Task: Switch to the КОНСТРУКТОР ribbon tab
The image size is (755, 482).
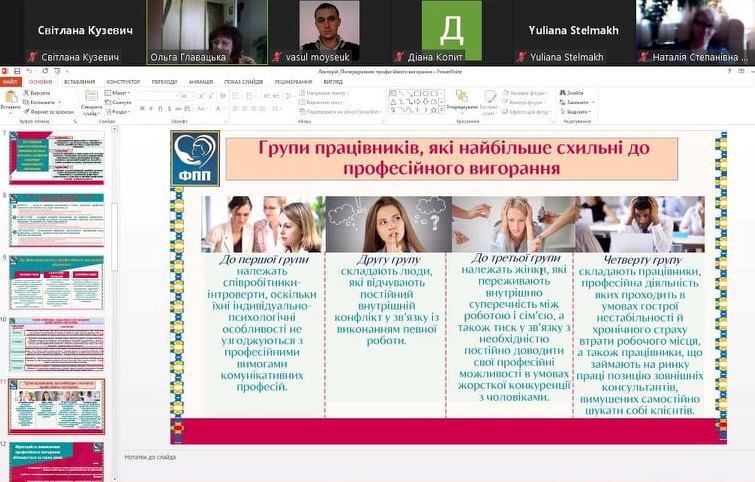Action: click(x=123, y=82)
